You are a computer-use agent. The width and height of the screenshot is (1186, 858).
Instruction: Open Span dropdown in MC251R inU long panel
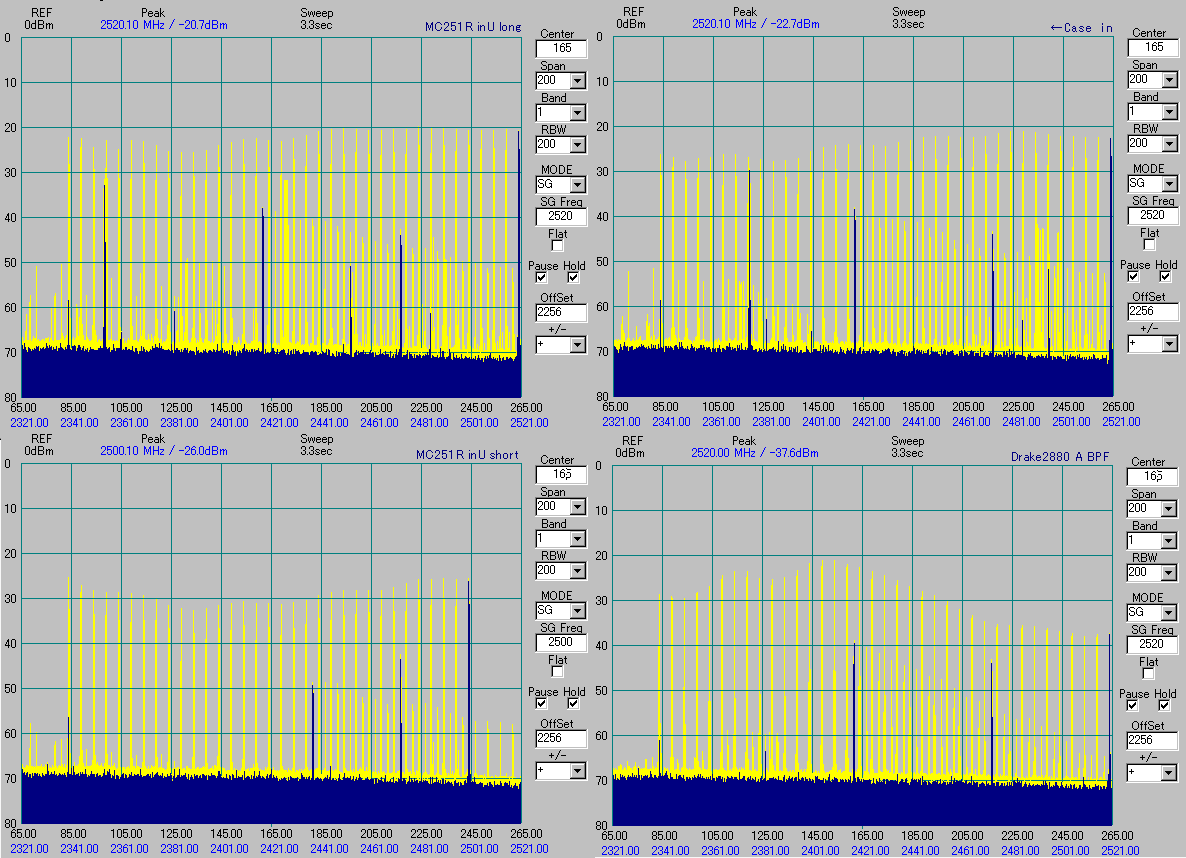coord(577,81)
